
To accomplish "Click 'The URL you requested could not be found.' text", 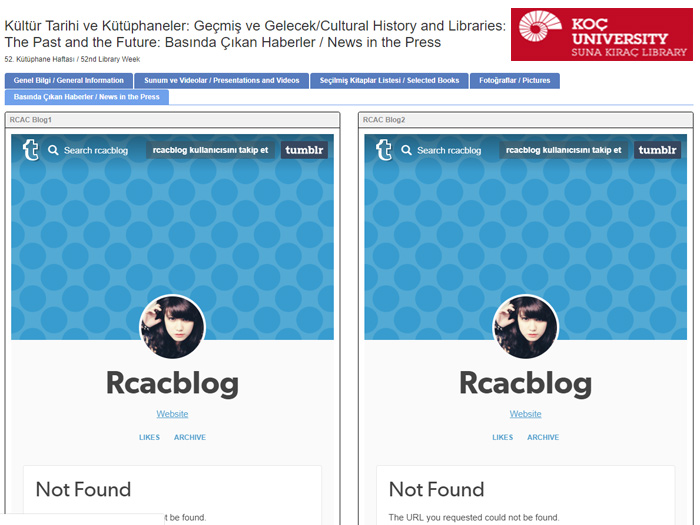I will point(474,517).
